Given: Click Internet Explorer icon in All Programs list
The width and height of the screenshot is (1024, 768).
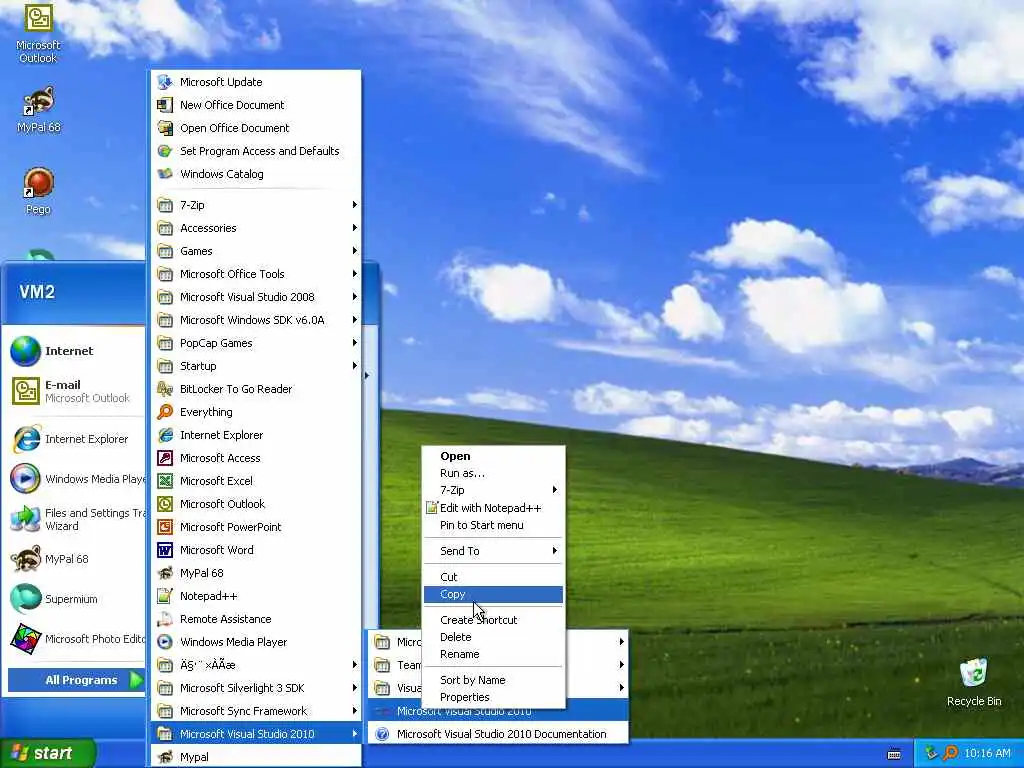Looking at the screenshot, I should coord(165,435).
